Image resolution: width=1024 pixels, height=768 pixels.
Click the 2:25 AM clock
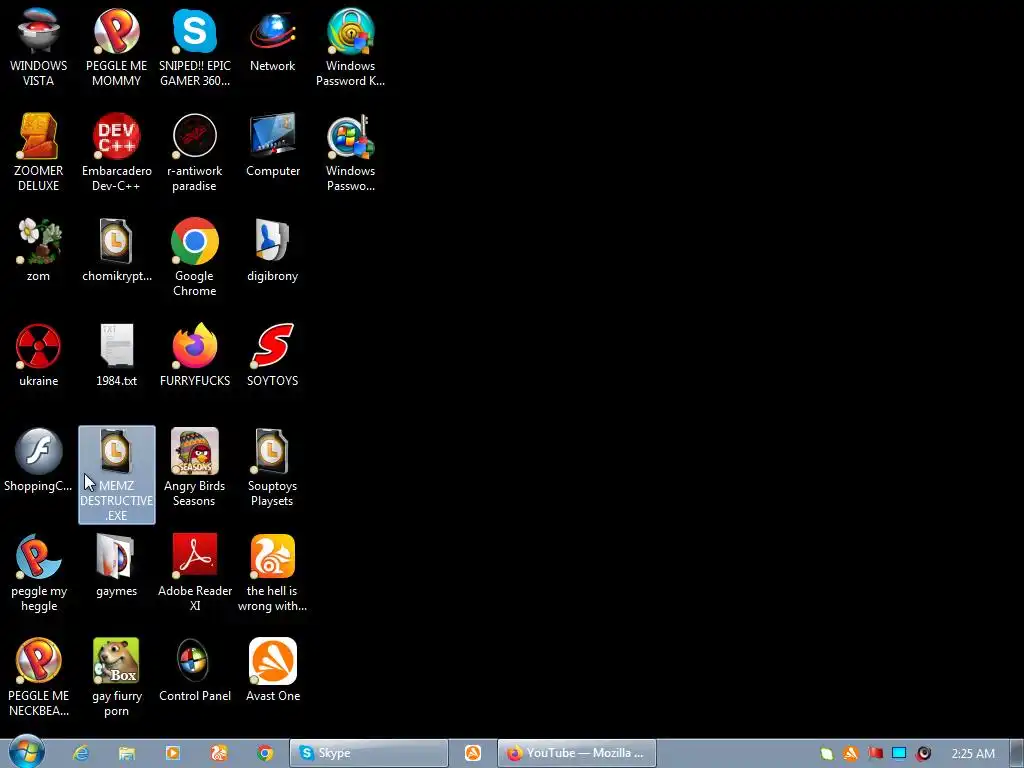coord(973,753)
